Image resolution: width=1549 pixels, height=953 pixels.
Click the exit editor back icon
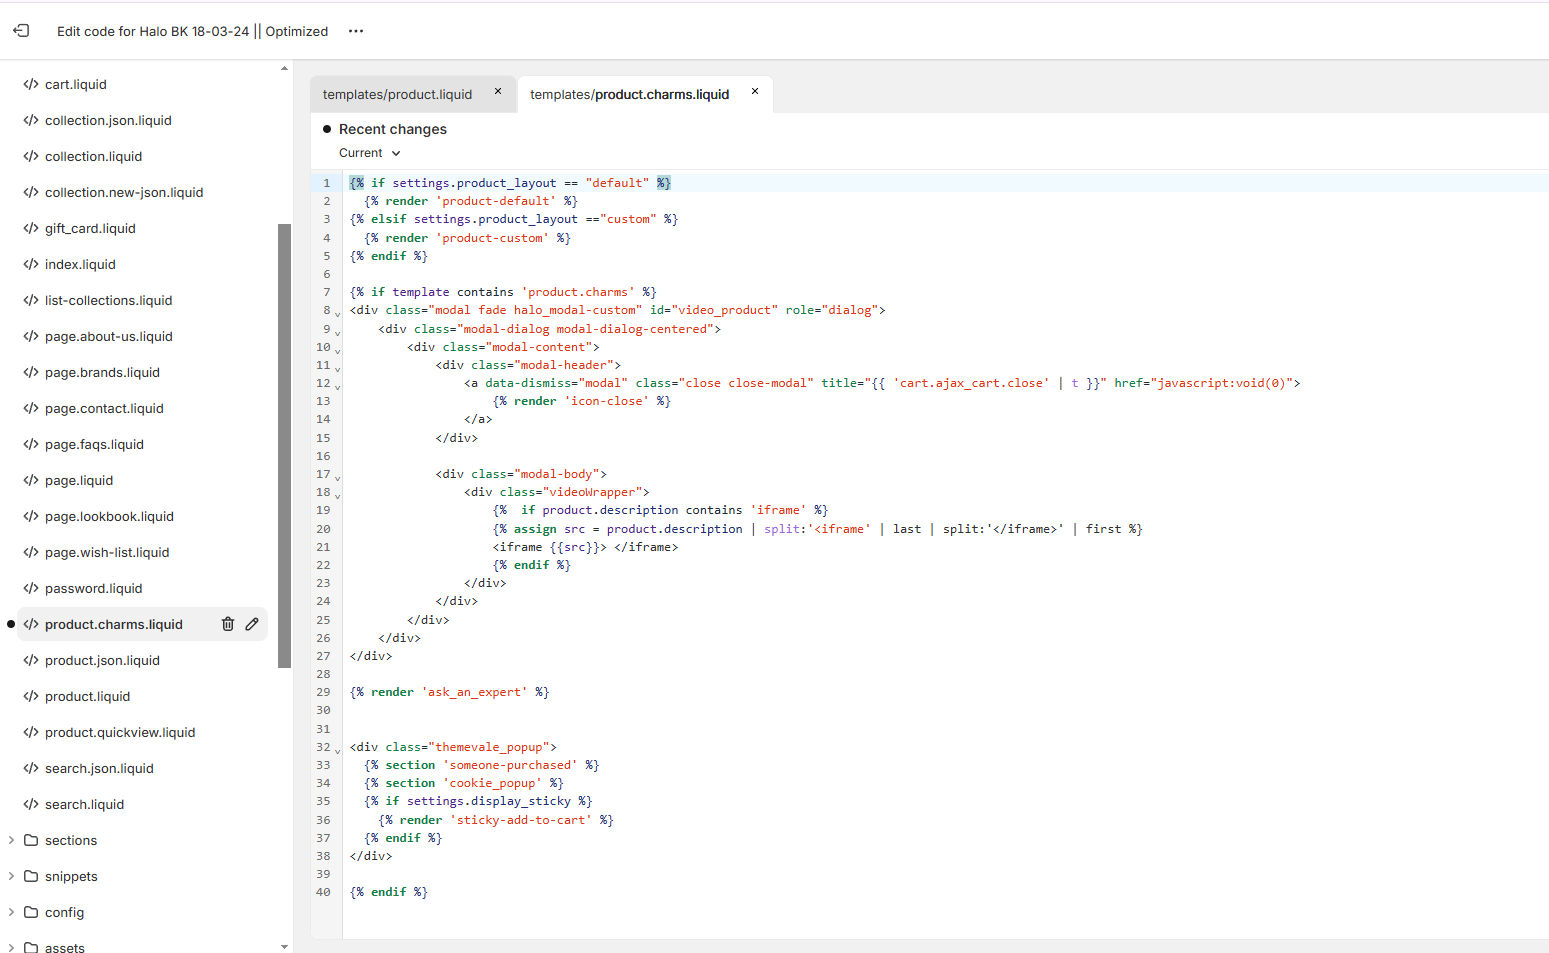pos(21,31)
